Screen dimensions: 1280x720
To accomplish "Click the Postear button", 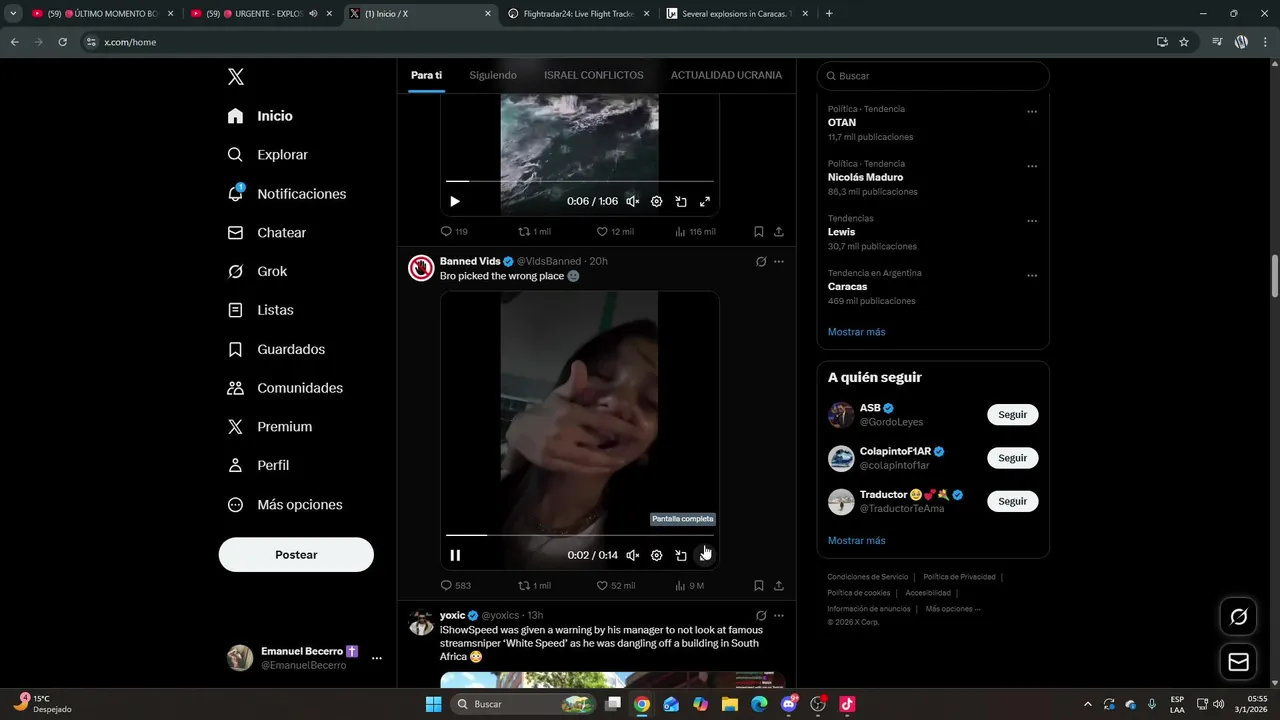I will pos(296,555).
